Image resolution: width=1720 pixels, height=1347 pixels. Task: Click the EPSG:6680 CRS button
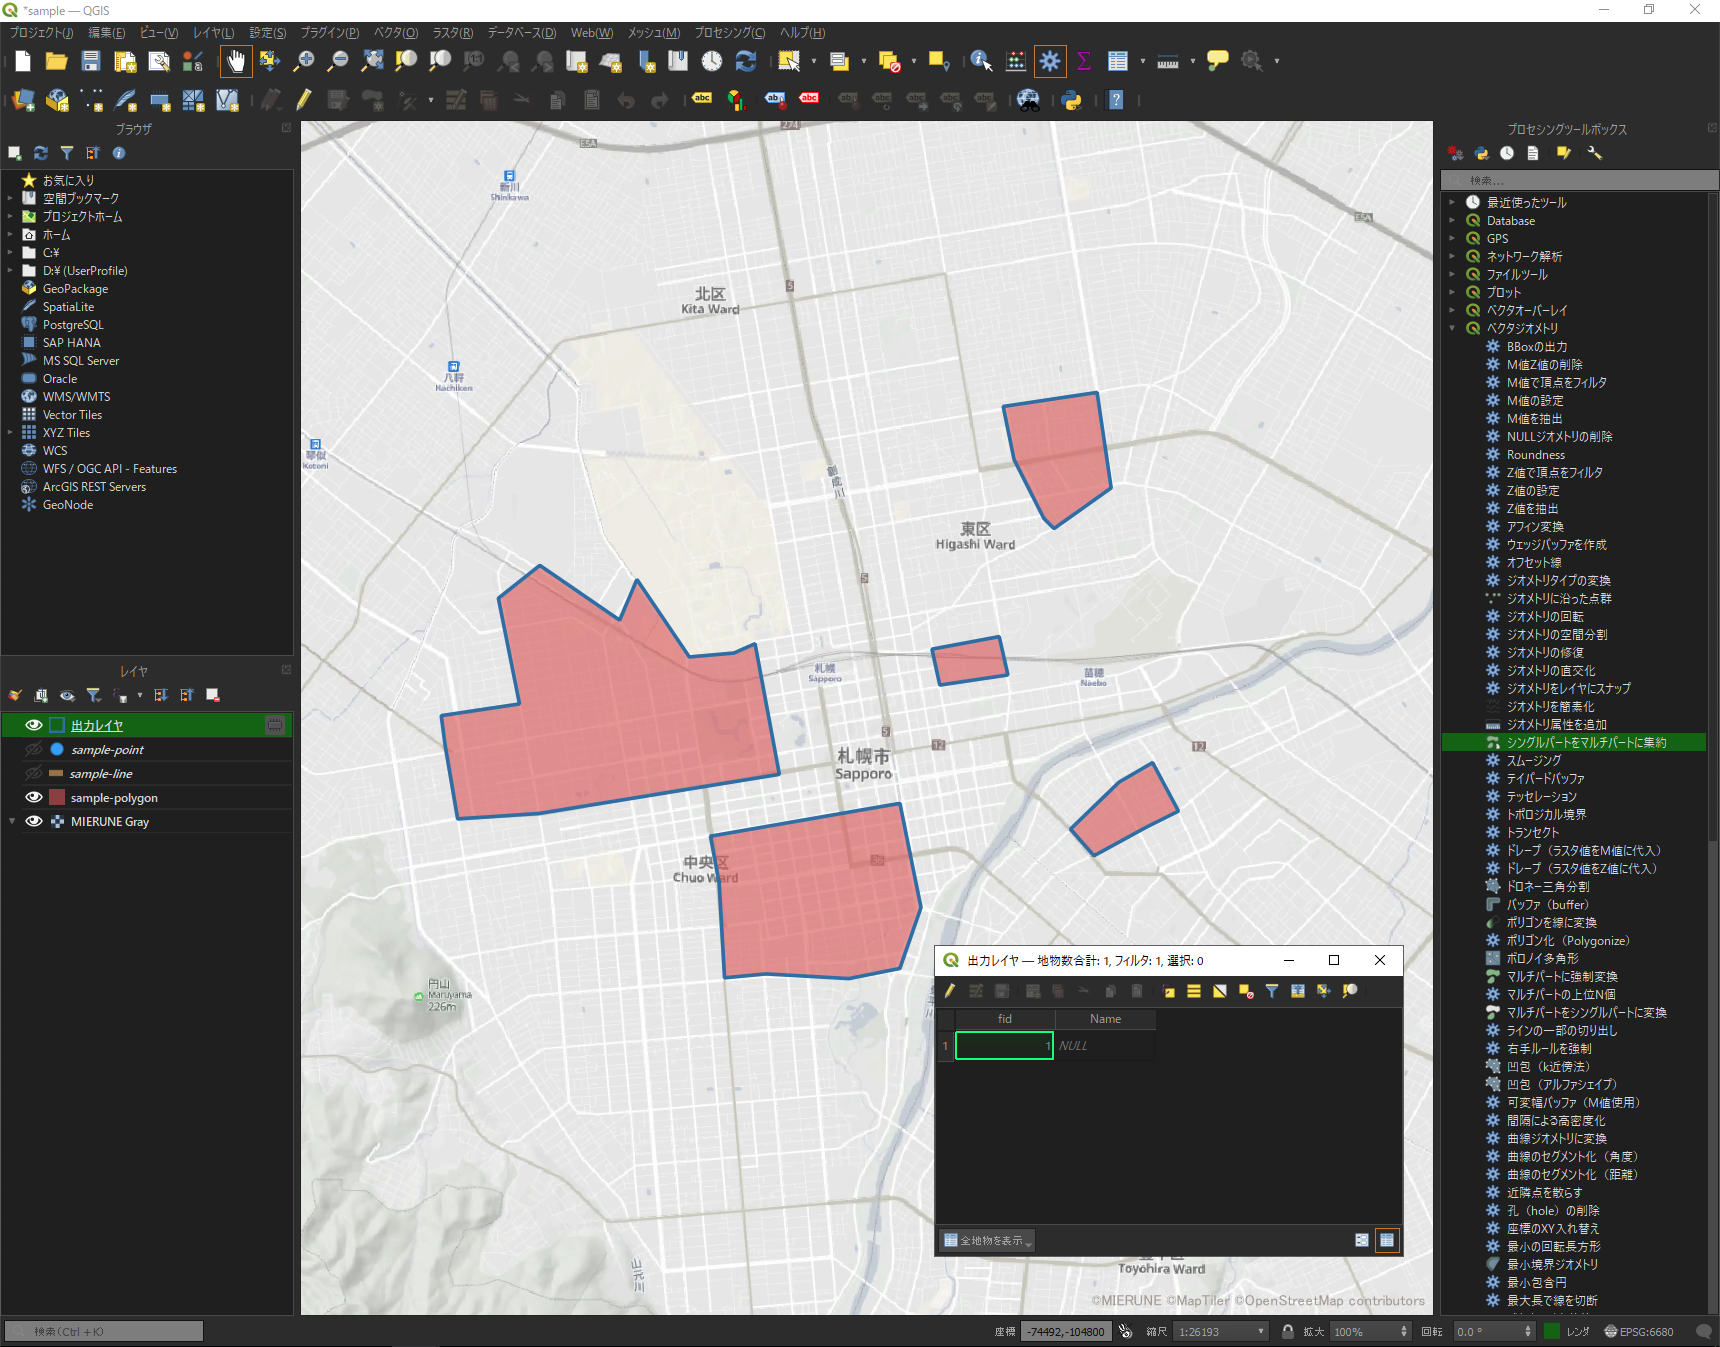pyautogui.click(x=1639, y=1331)
